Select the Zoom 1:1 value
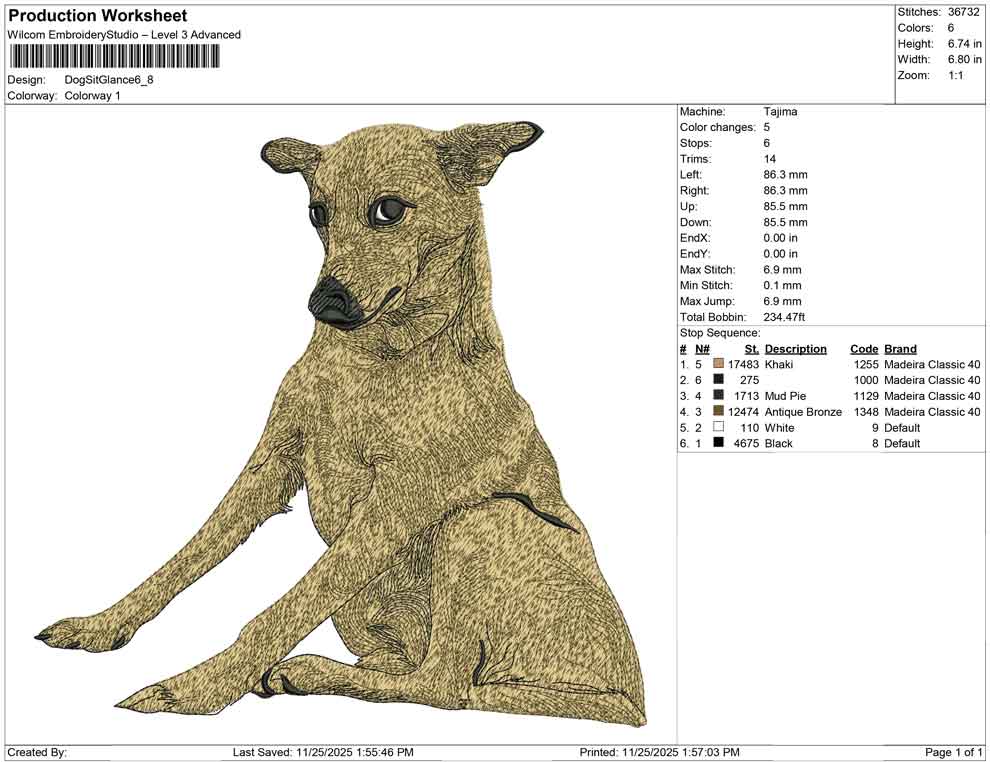The width and height of the screenshot is (990, 762). [x=955, y=76]
